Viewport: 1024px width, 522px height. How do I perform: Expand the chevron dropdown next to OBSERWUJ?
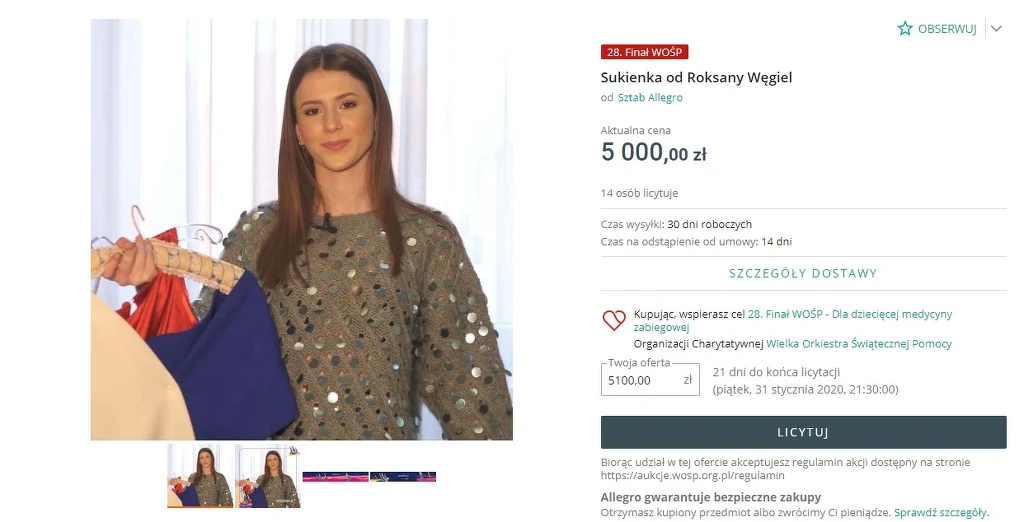[x=996, y=29]
